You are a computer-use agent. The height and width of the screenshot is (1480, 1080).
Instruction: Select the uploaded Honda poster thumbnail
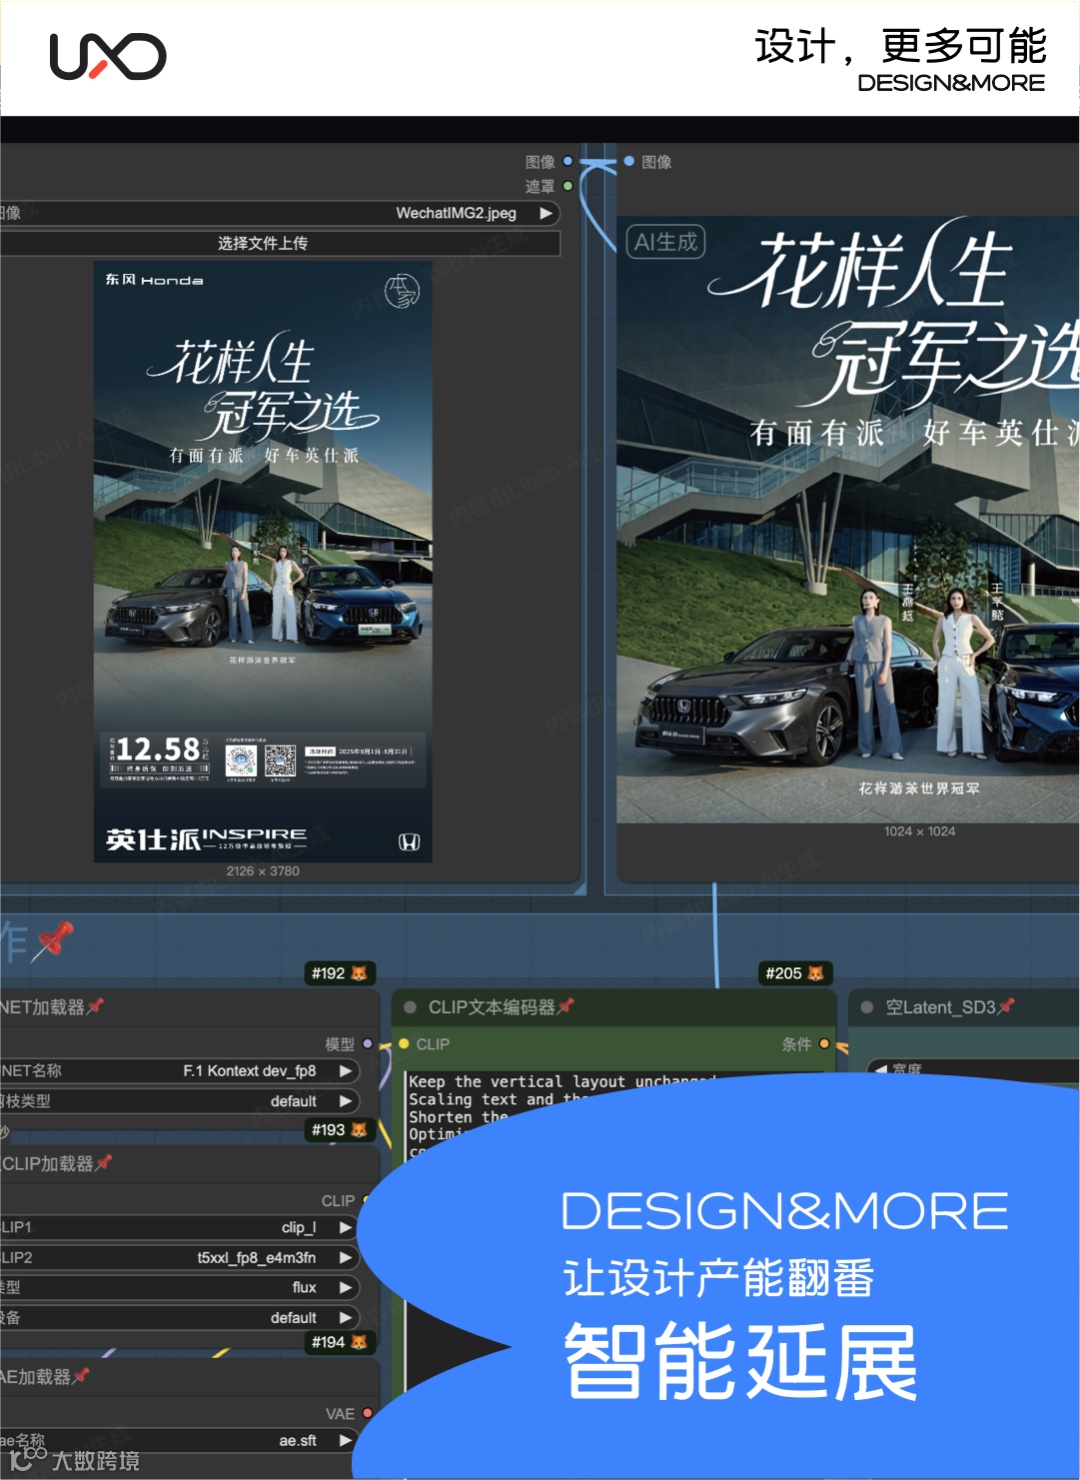263,562
